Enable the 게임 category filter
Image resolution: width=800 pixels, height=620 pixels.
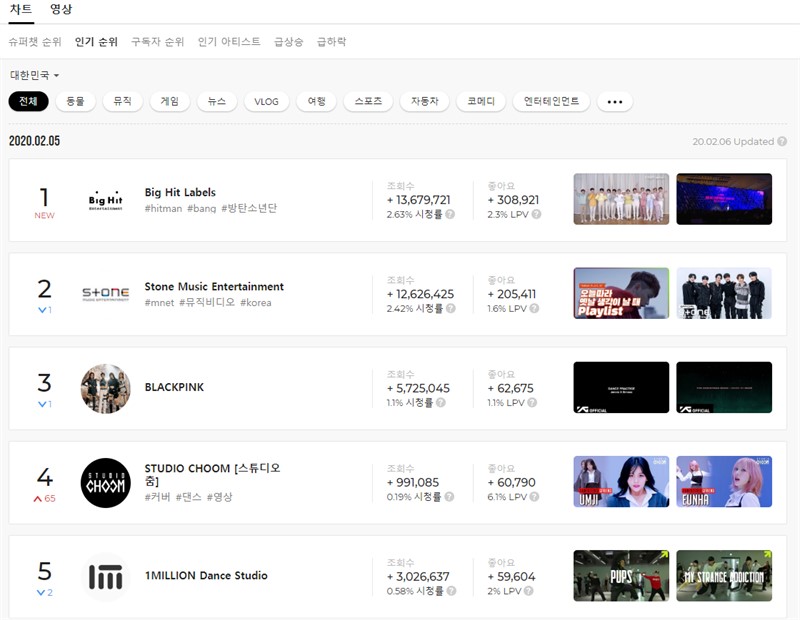[x=170, y=102]
